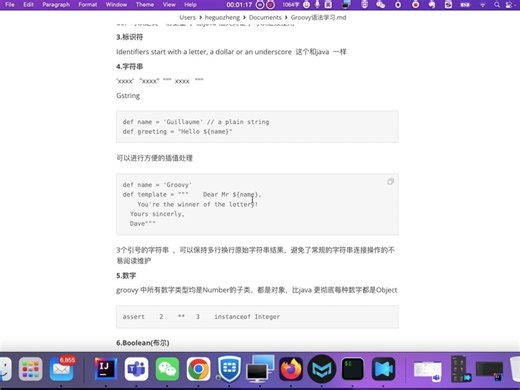
Task: Click the line def greeting = "Hello ${name}"
Action: point(177,132)
